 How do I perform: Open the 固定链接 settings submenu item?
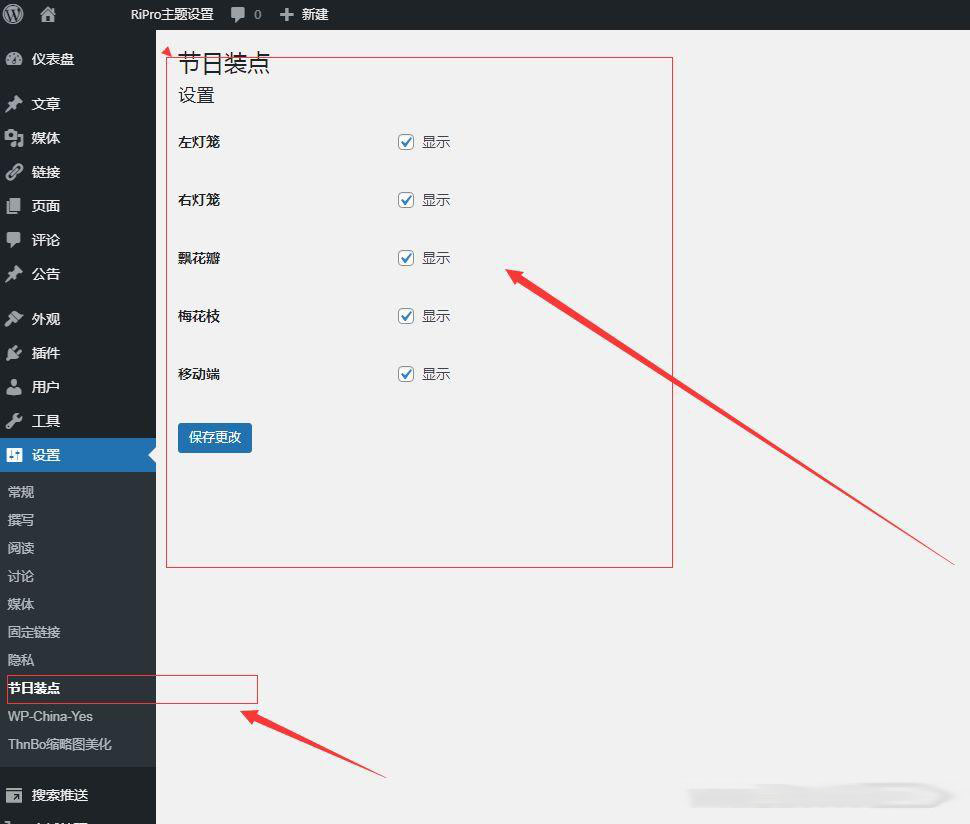[34, 632]
